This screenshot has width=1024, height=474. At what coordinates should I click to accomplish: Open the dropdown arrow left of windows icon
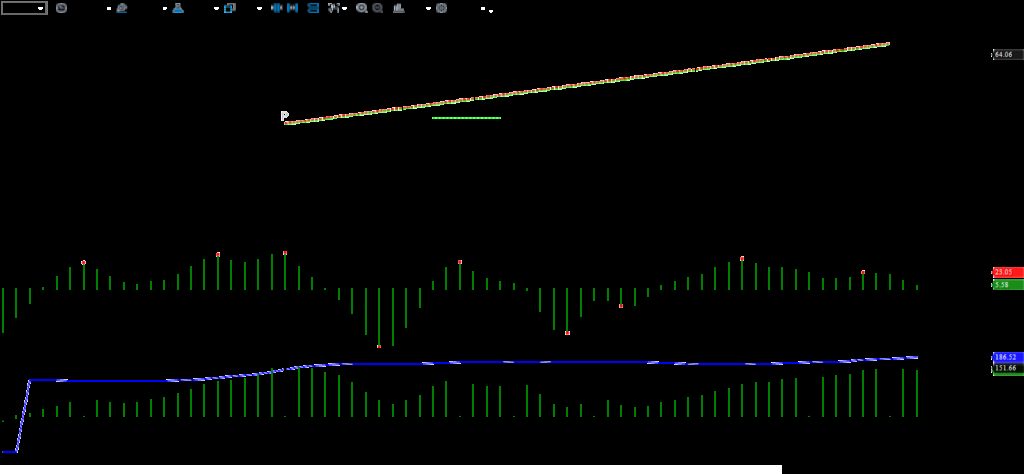click(x=216, y=9)
